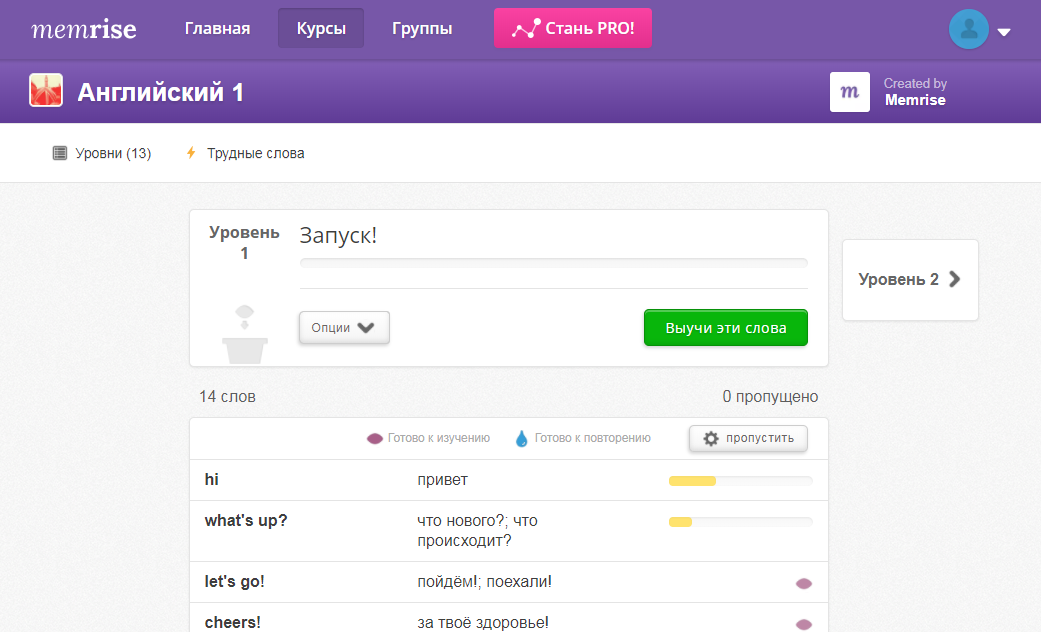Click the memrise logo to go home

click(84, 28)
